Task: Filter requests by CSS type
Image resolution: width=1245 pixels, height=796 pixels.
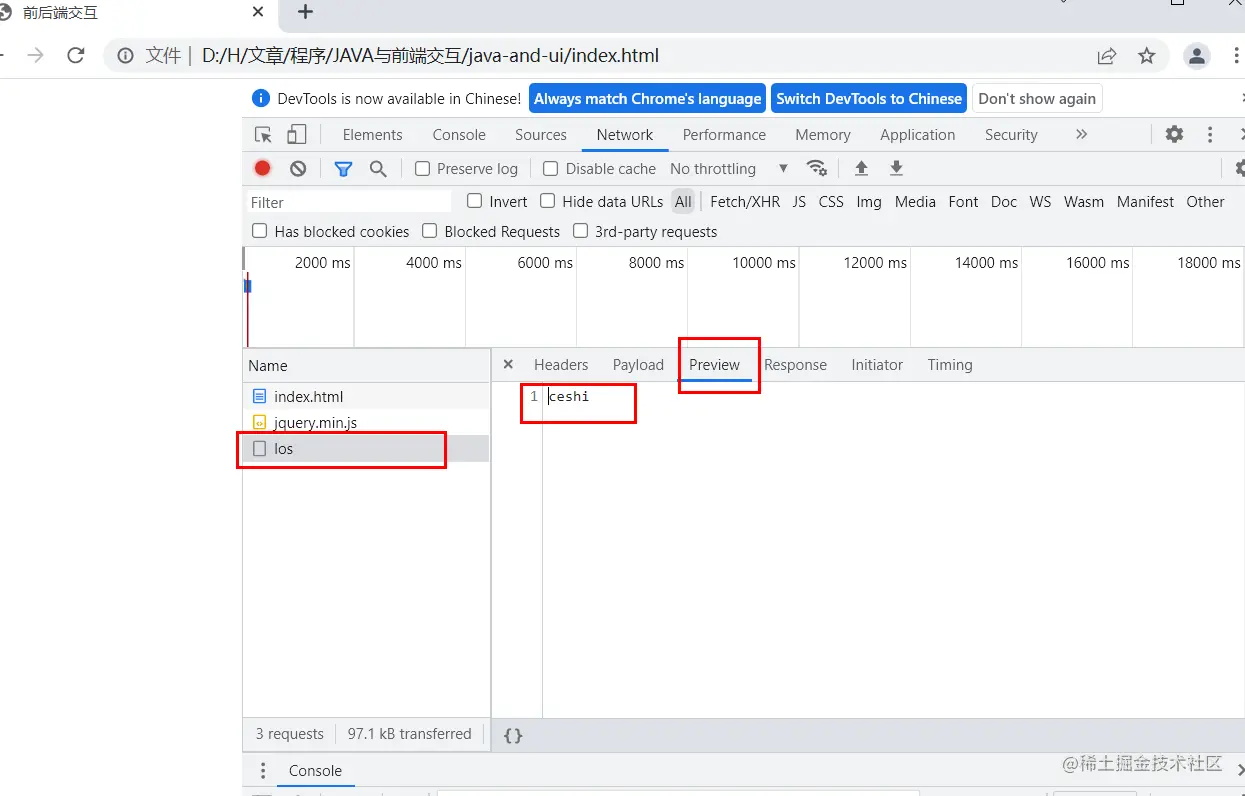Action: [831, 202]
